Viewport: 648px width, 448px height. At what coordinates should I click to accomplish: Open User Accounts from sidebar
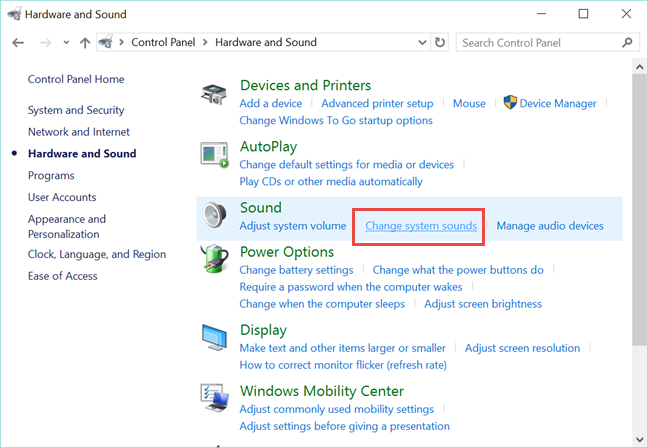click(62, 197)
